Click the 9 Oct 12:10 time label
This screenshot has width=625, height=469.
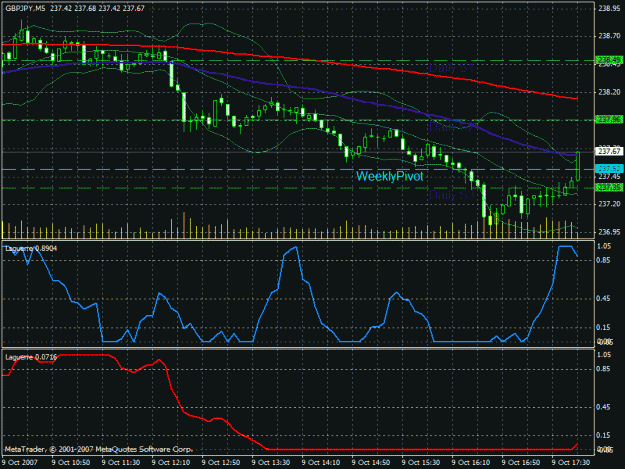(x=171, y=463)
